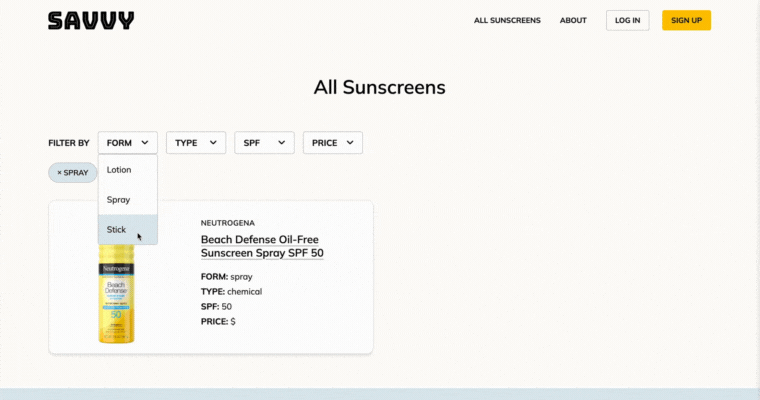The width and height of the screenshot is (760, 400).
Task: Click the FORM: spray detail line
Action: [226, 277]
